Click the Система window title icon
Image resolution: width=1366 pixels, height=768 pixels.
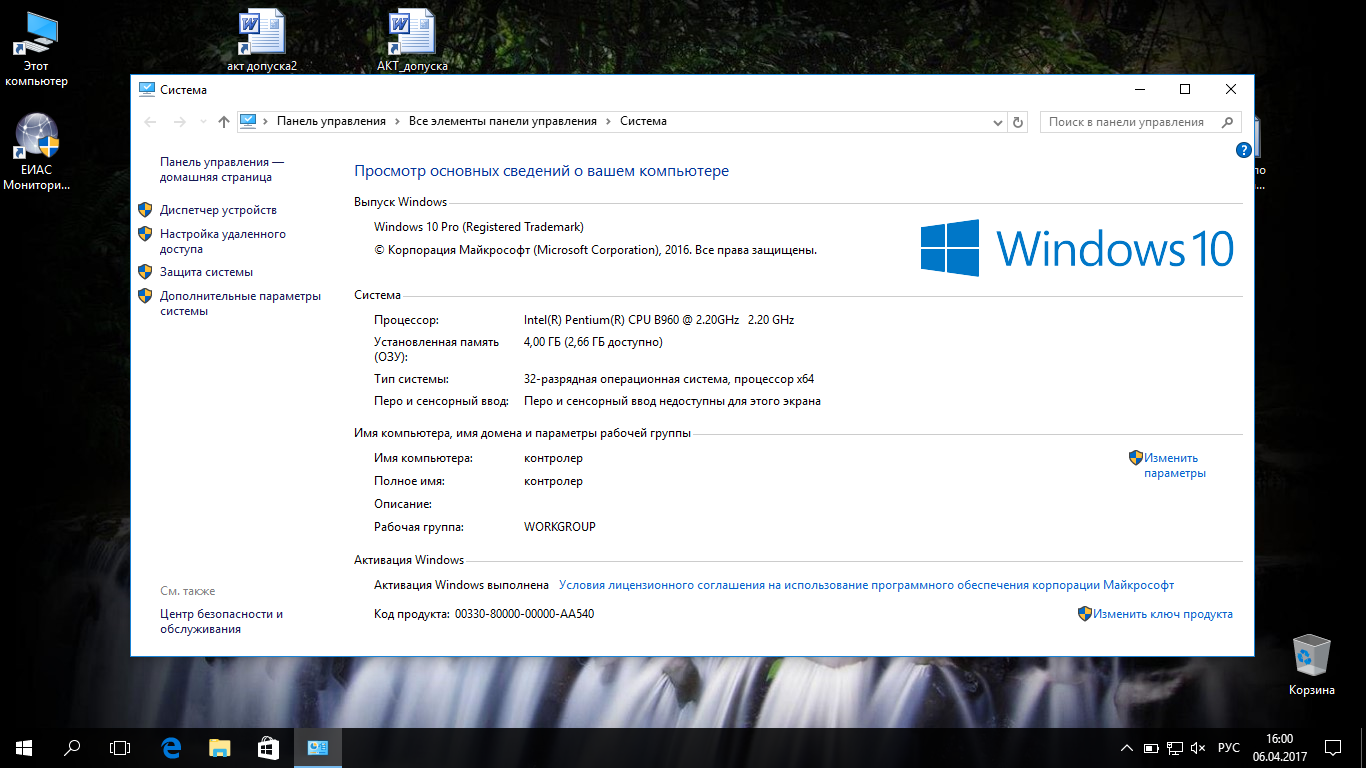tap(146, 89)
